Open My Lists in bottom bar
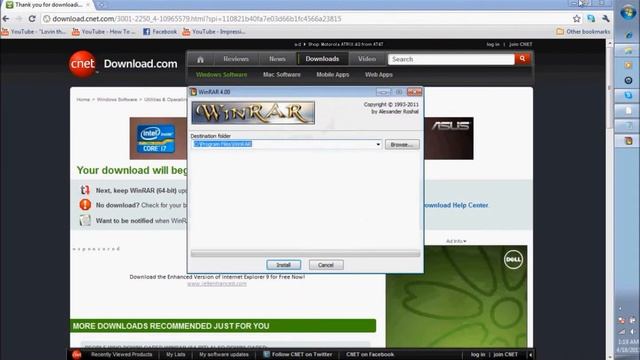The height and width of the screenshot is (360, 640). coord(176,354)
